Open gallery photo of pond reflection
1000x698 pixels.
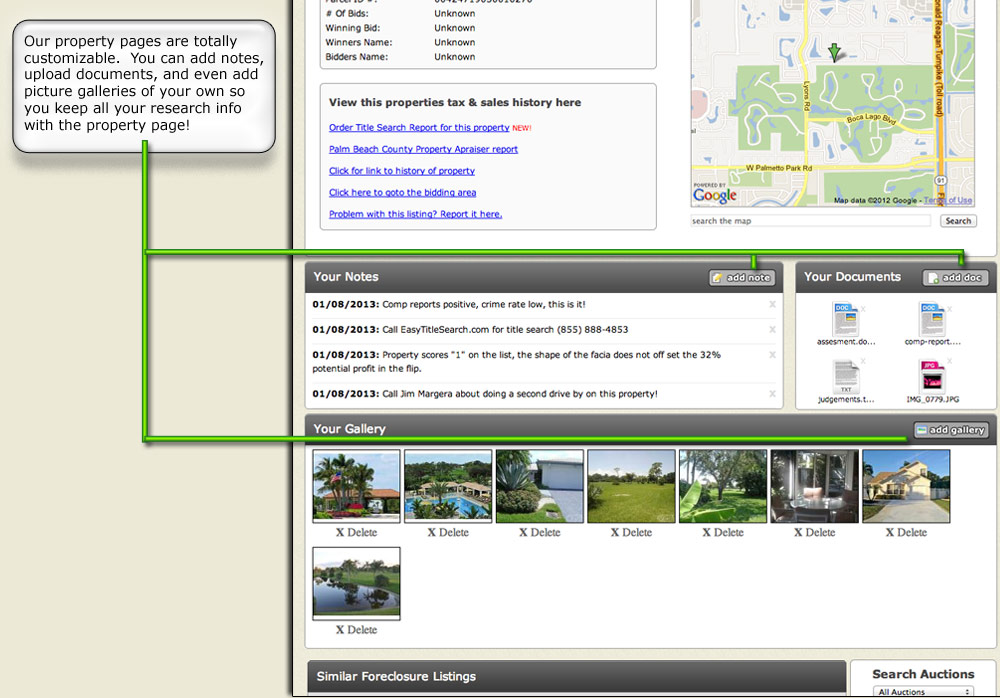[x=357, y=583]
